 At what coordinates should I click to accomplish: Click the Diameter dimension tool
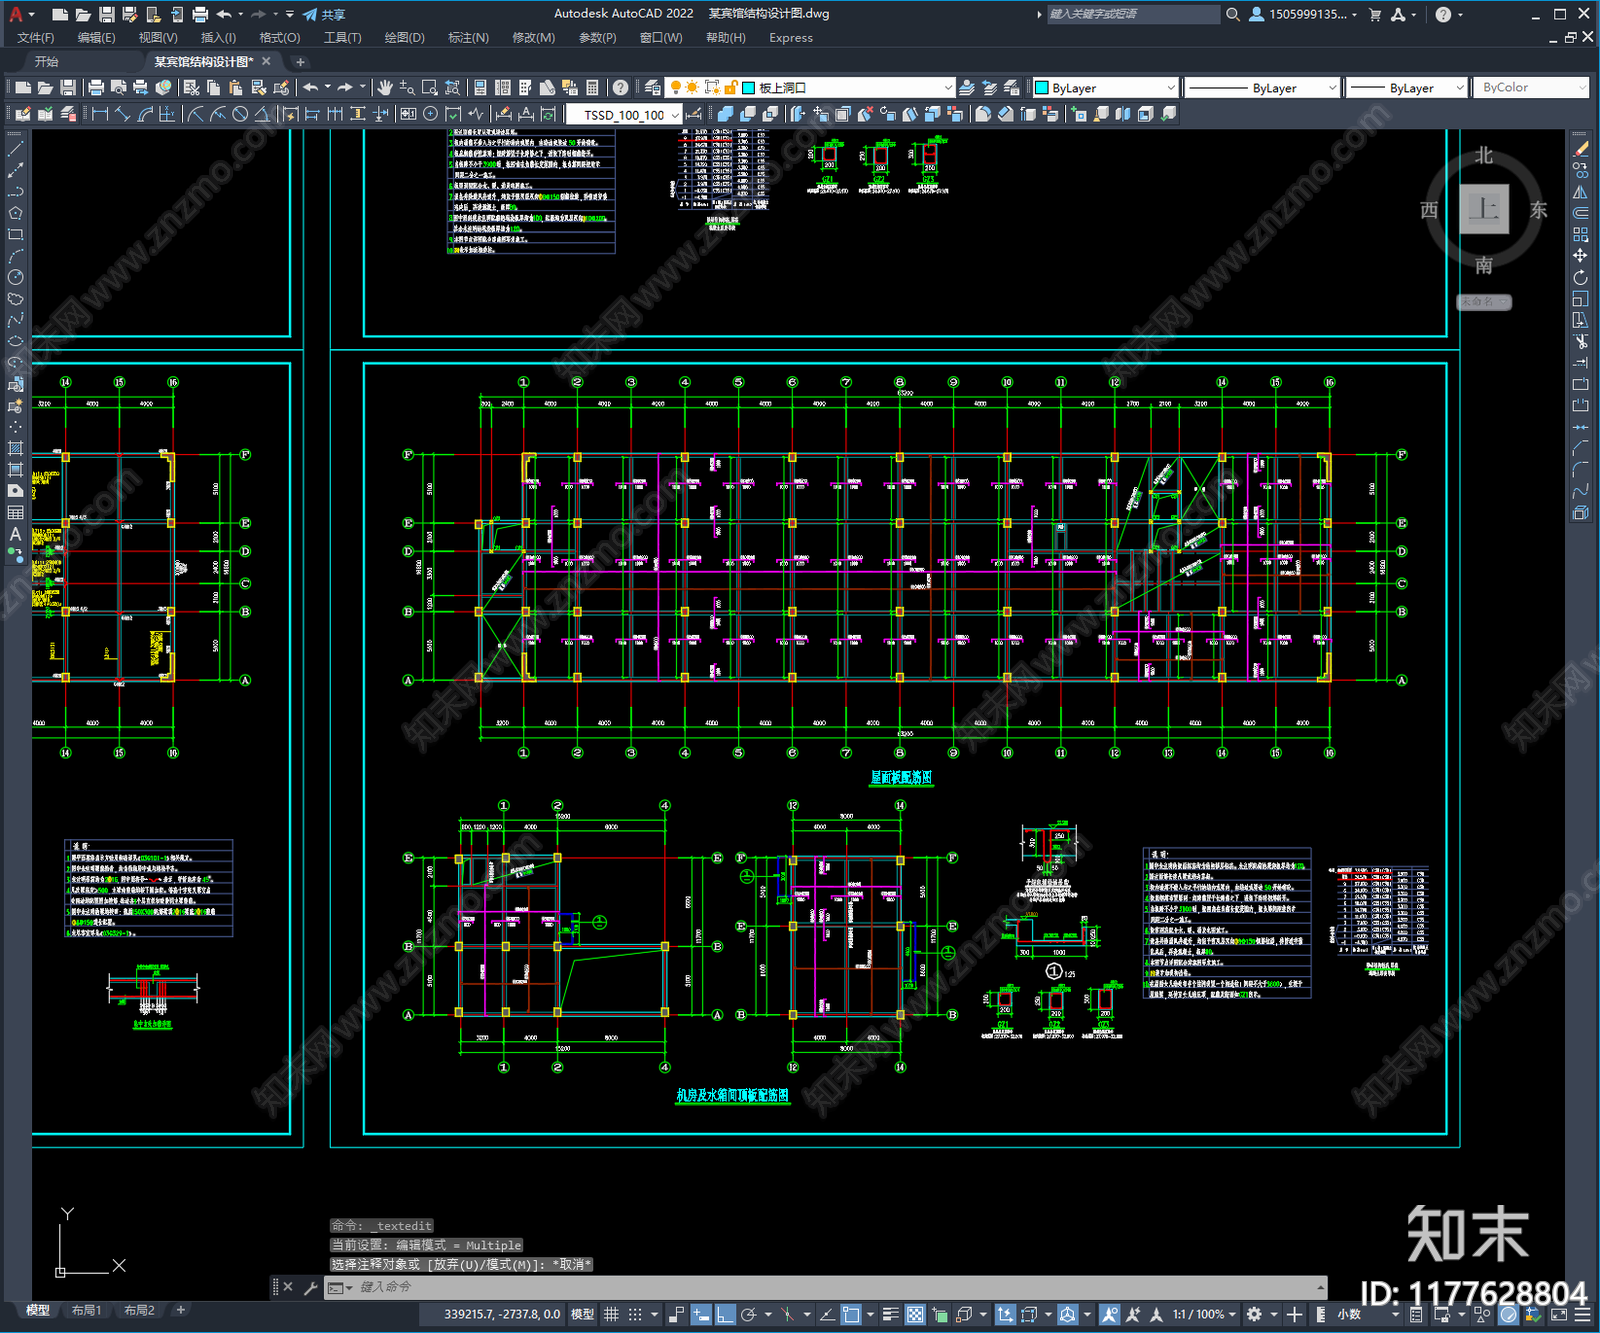(x=240, y=114)
